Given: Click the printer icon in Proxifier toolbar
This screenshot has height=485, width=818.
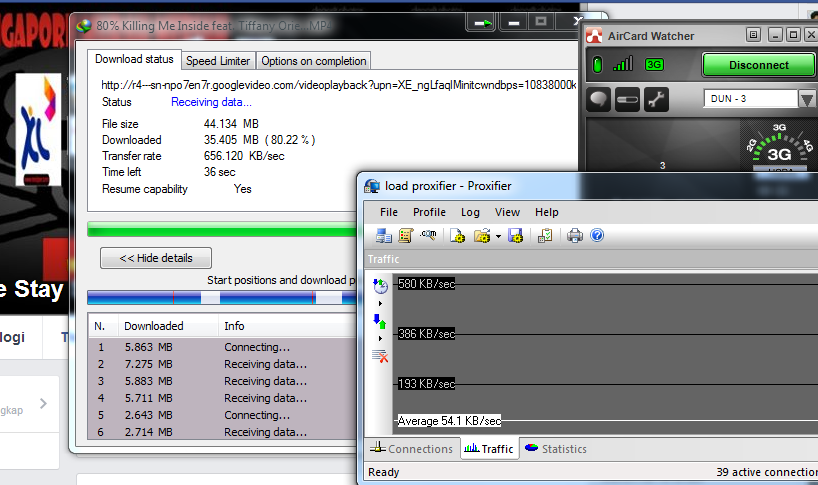Looking at the screenshot, I should click(x=574, y=236).
